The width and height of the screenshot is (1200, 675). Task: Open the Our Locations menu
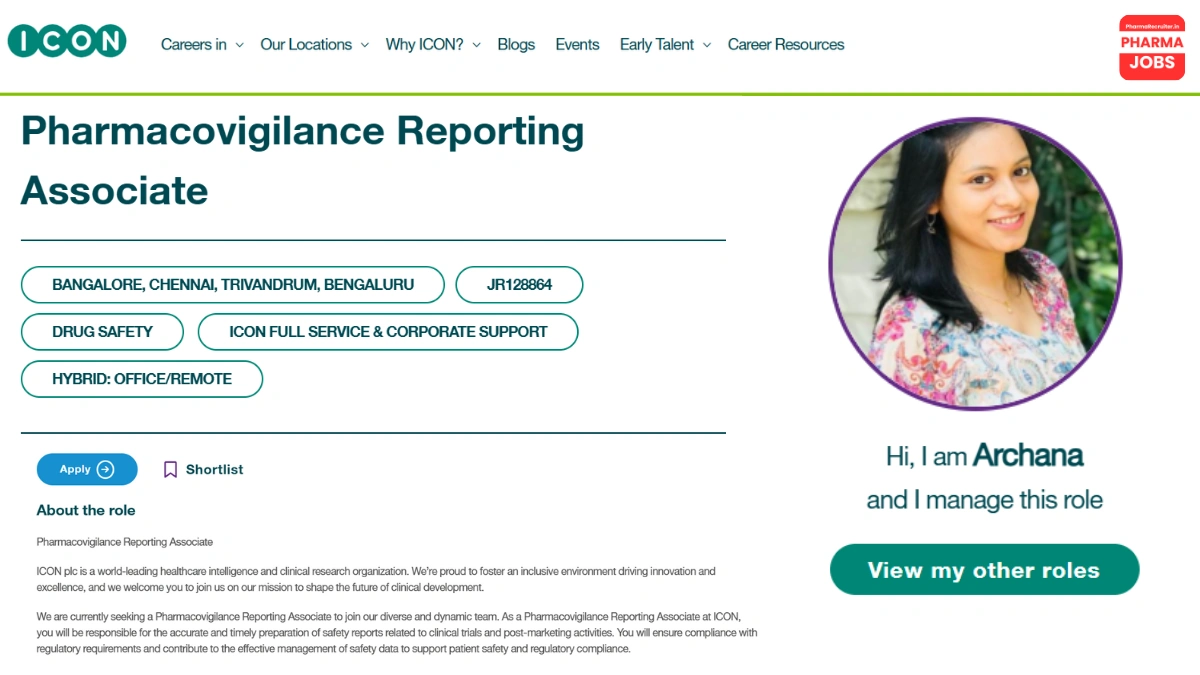(306, 44)
